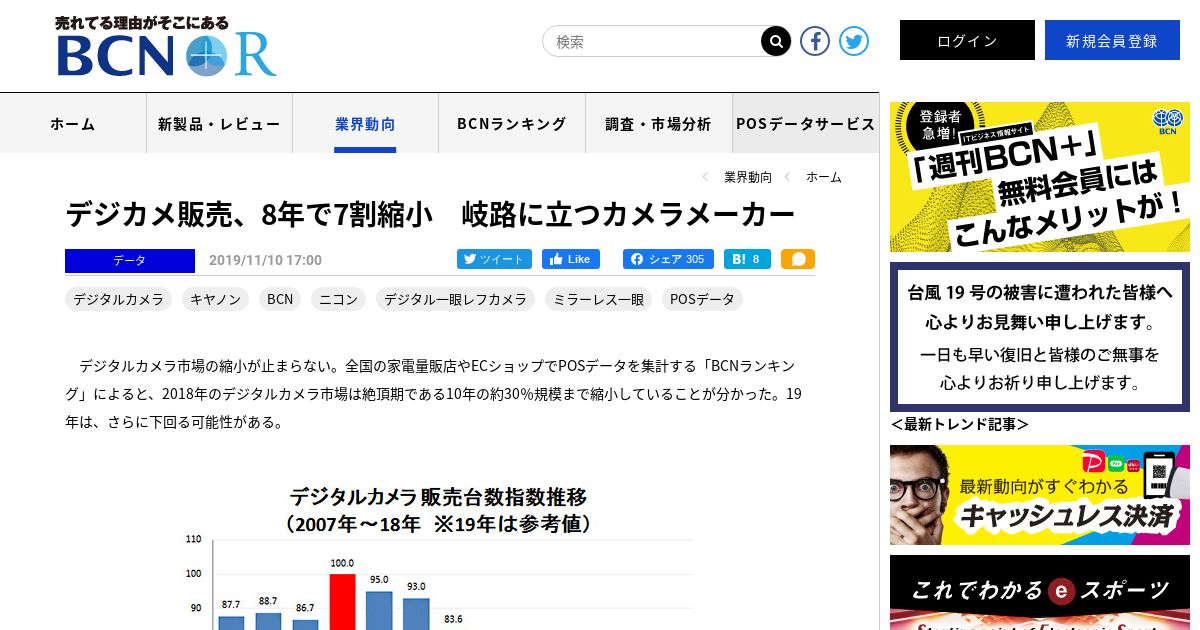Select the キヤノン tag
Viewport: 1200px width, 630px height.
pyautogui.click(x=215, y=299)
